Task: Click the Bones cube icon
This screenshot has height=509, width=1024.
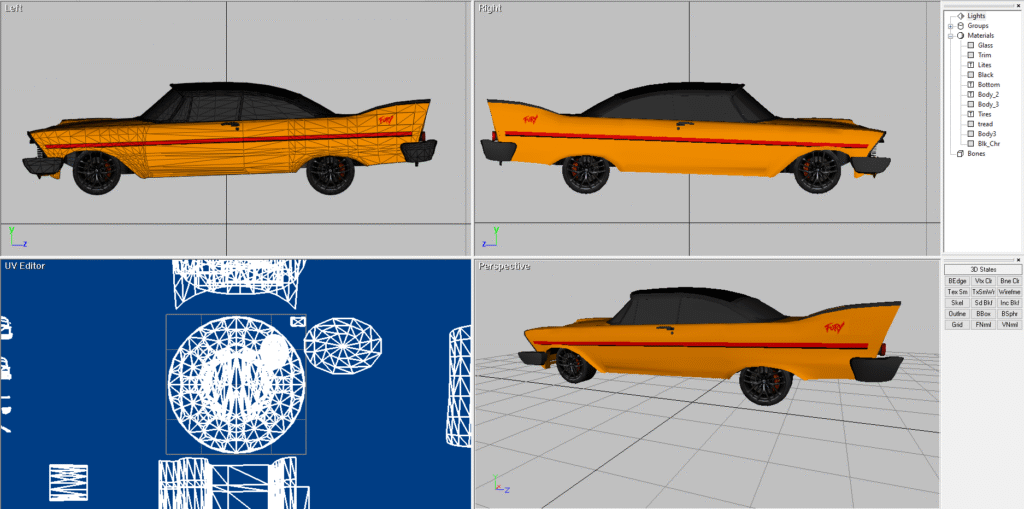Action: [960, 154]
